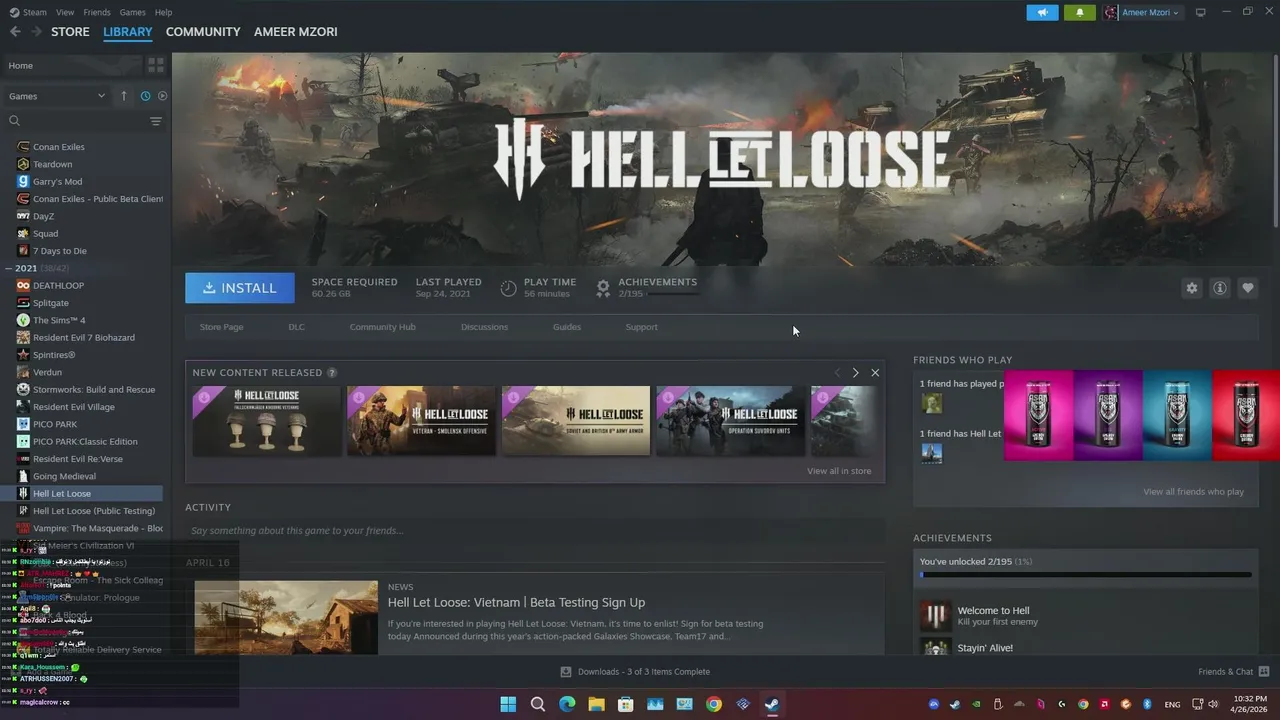Viewport: 1280px width, 720px height.
Task: Switch to Big Picture mode icon
Action: point(1200,12)
